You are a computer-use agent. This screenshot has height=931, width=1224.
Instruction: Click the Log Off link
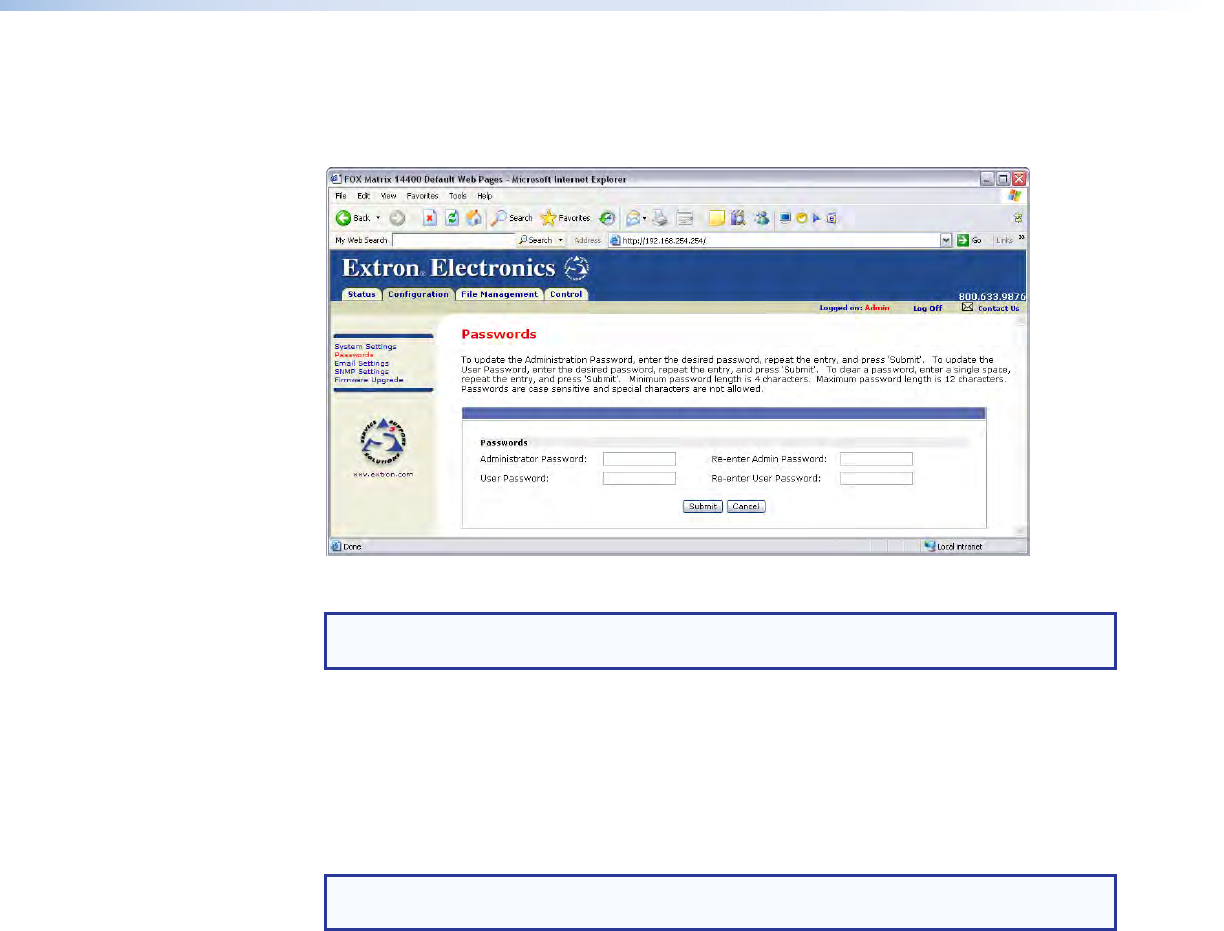928,308
